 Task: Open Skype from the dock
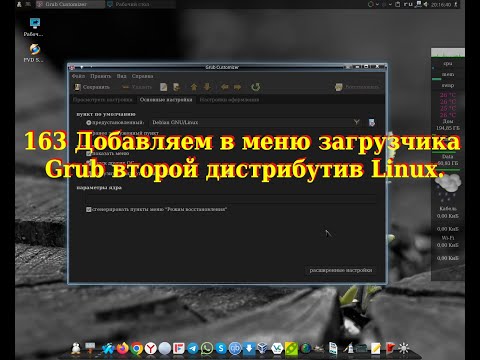[x=221, y=349]
